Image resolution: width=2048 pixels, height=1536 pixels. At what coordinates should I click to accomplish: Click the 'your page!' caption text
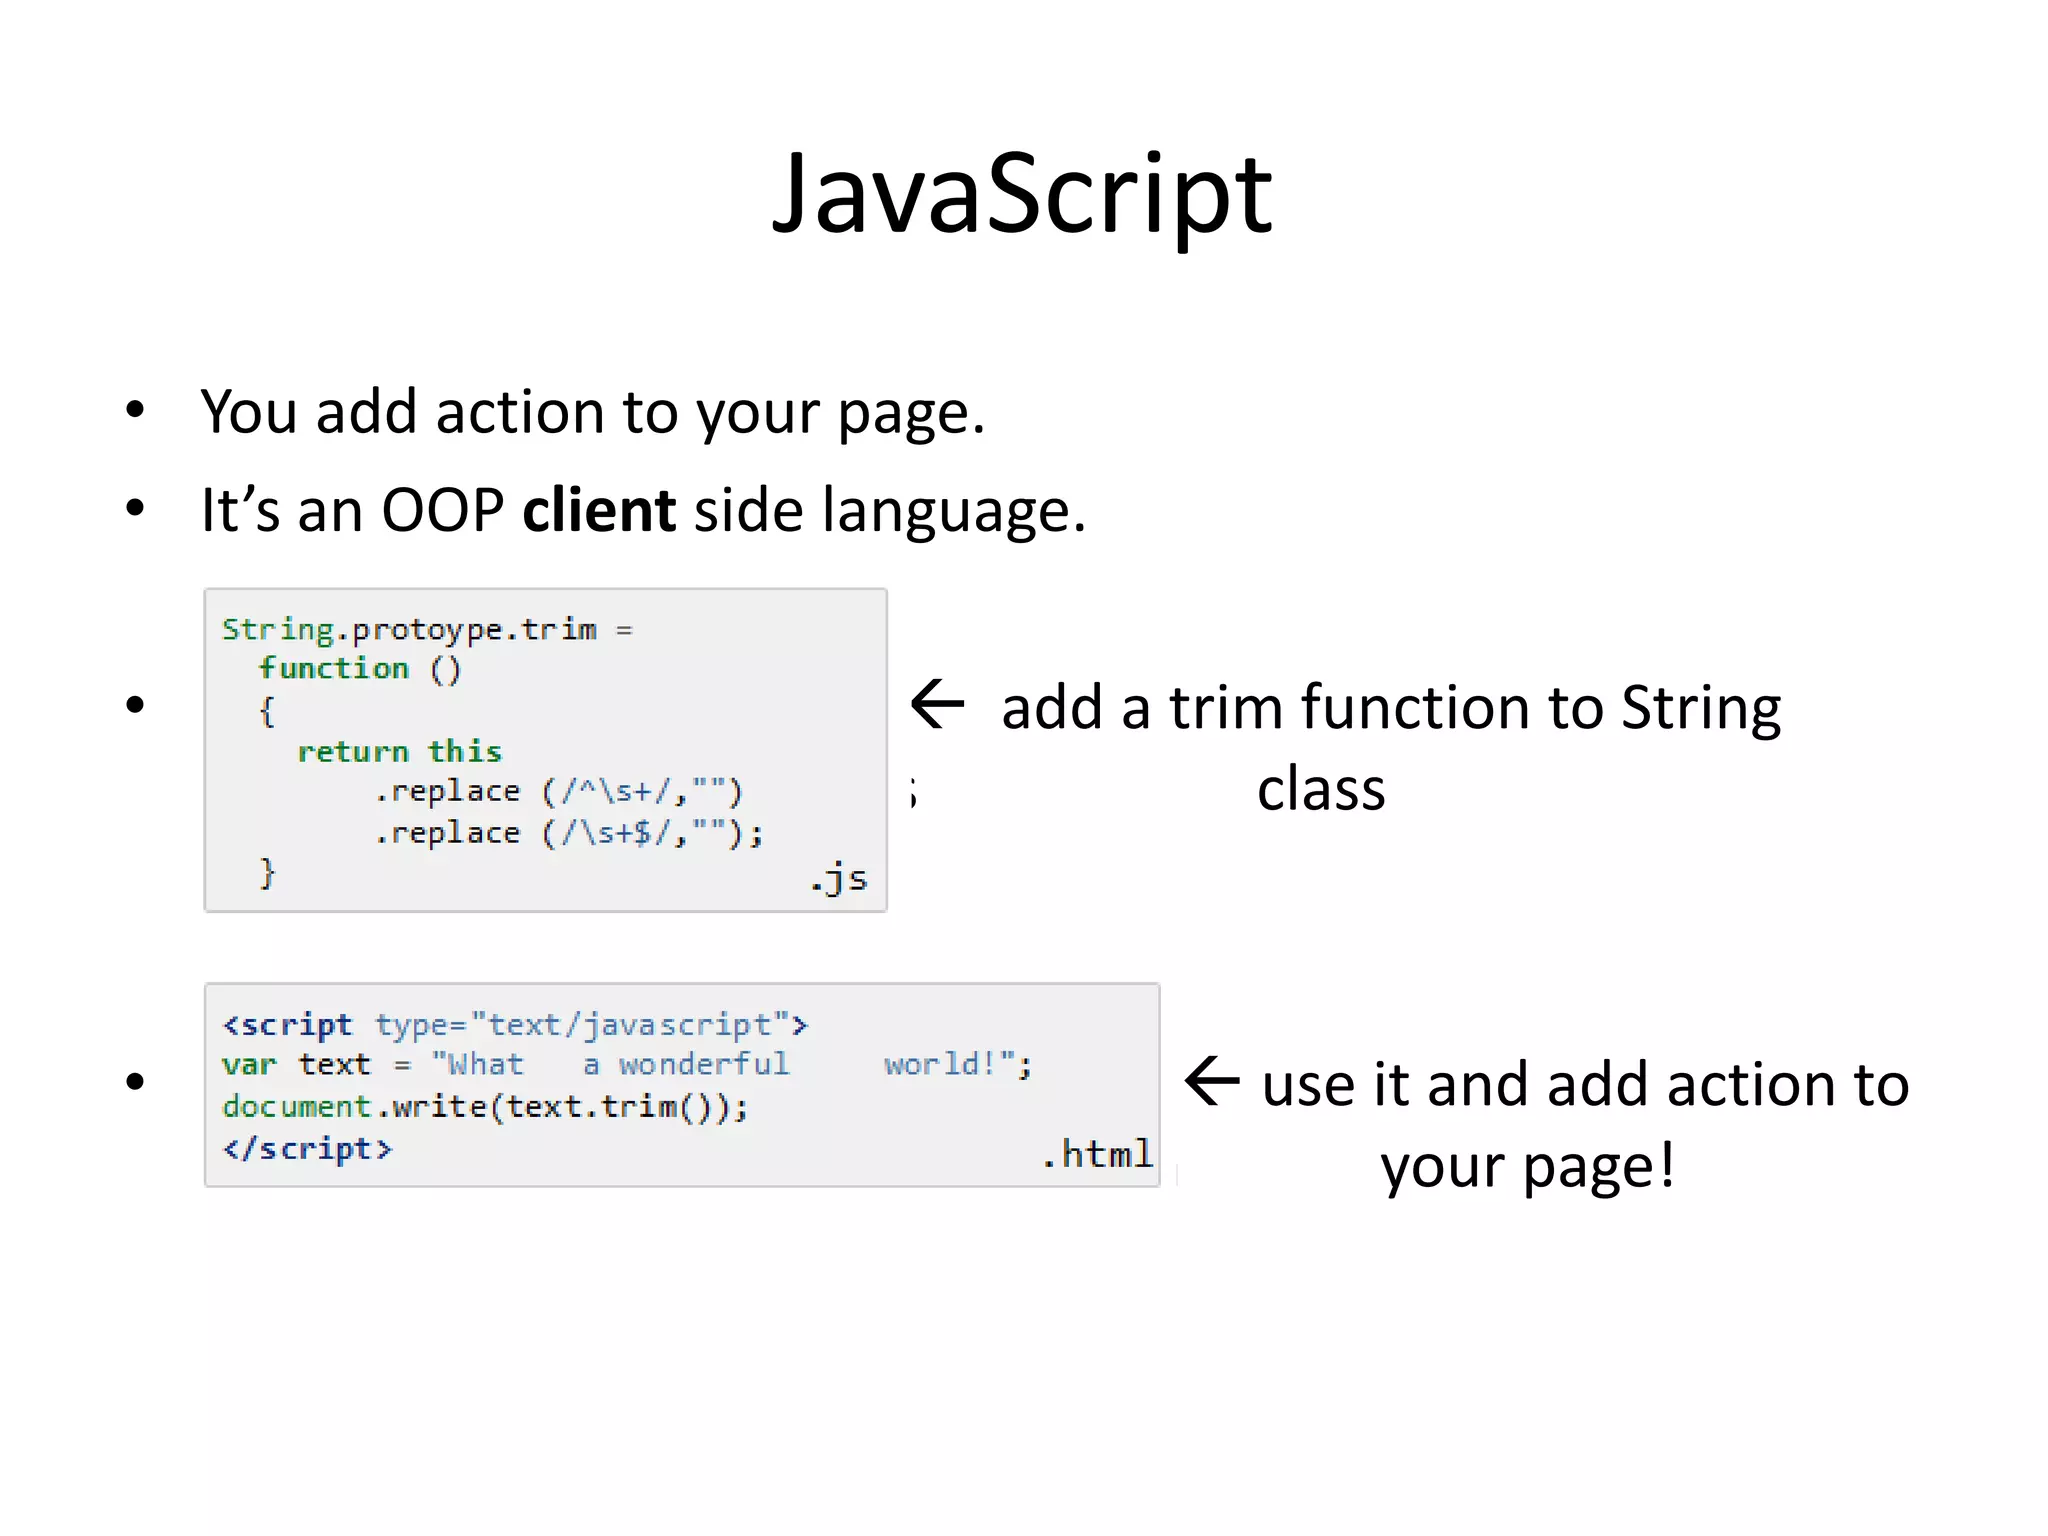[x=1527, y=1168]
